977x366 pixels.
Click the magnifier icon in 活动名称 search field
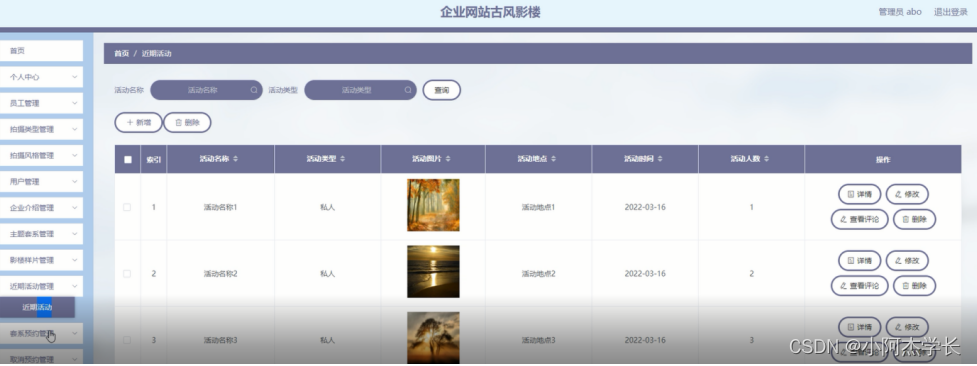[x=254, y=90]
